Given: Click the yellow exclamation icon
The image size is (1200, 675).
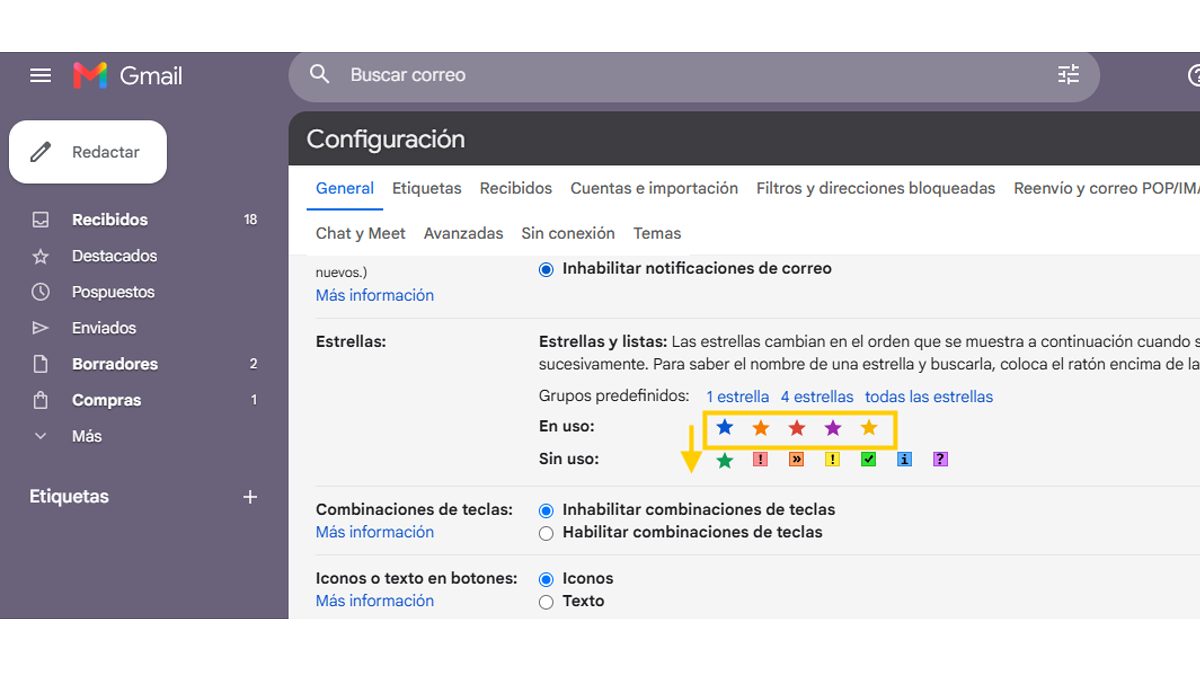Looking at the screenshot, I should 832,460.
